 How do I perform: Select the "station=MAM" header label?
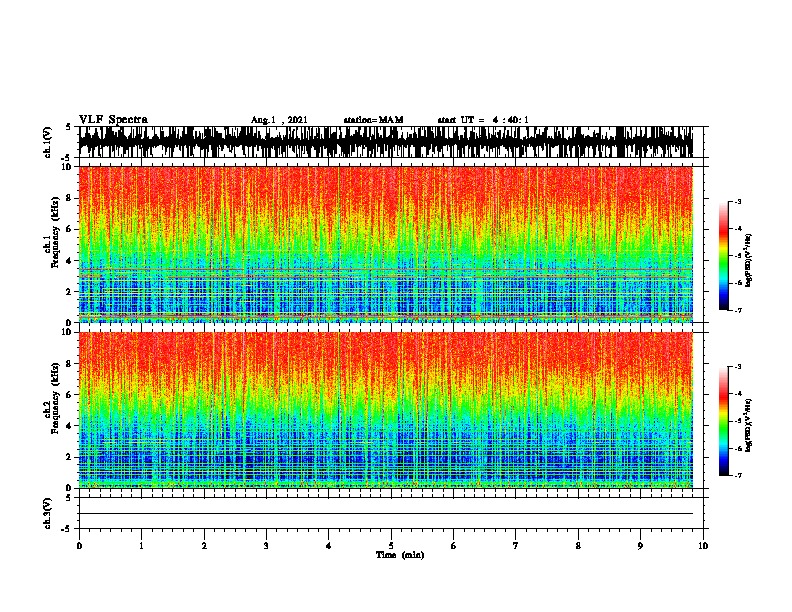374,120
